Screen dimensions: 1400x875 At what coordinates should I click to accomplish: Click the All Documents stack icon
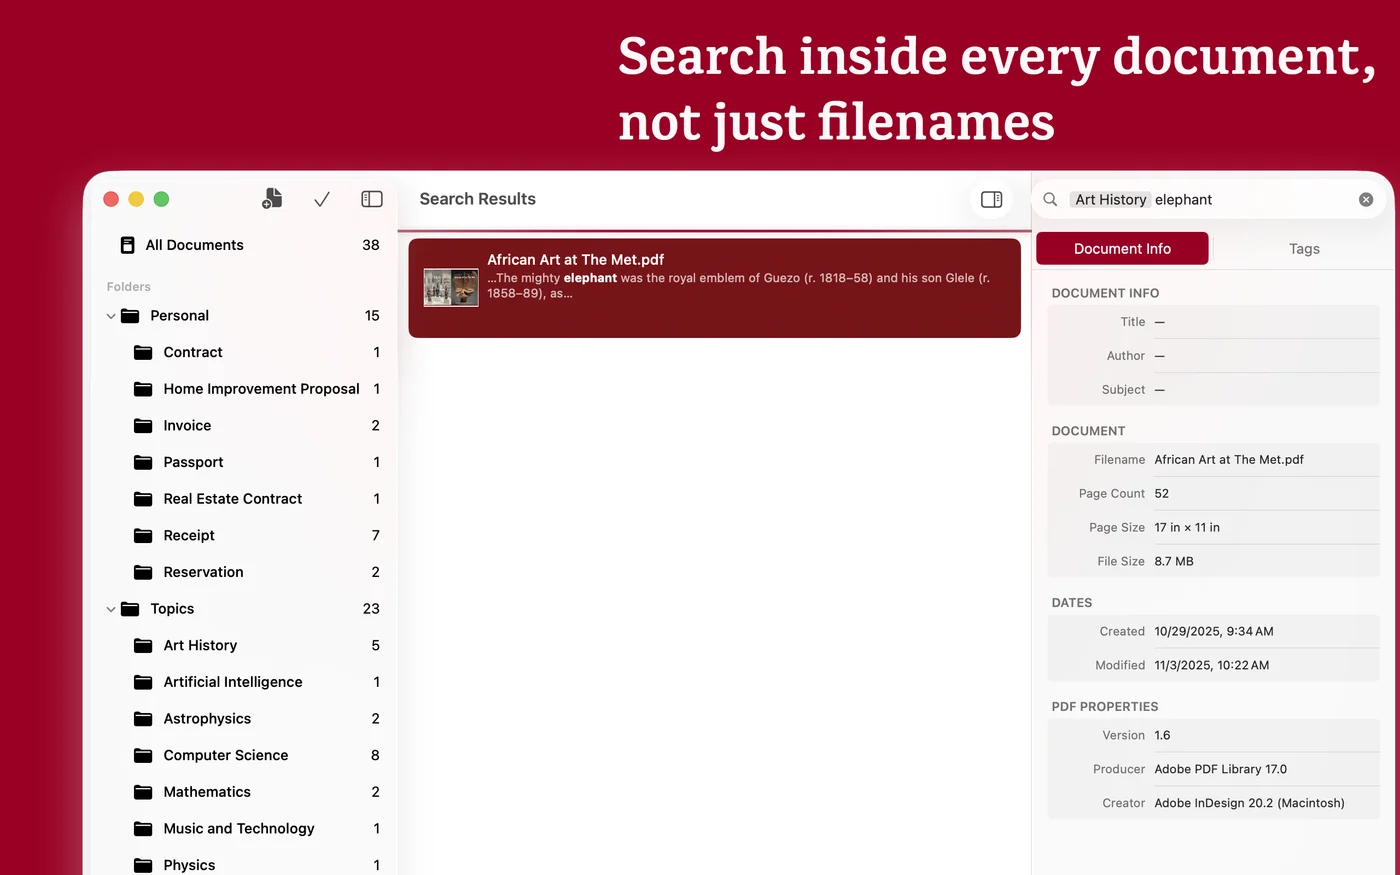(127, 245)
